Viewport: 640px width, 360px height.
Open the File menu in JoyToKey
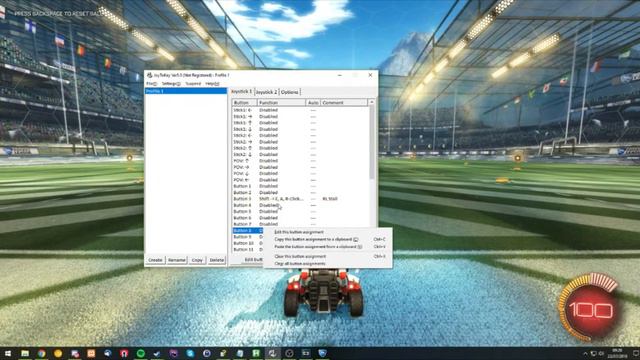pyautogui.click(x=151, y=84)
